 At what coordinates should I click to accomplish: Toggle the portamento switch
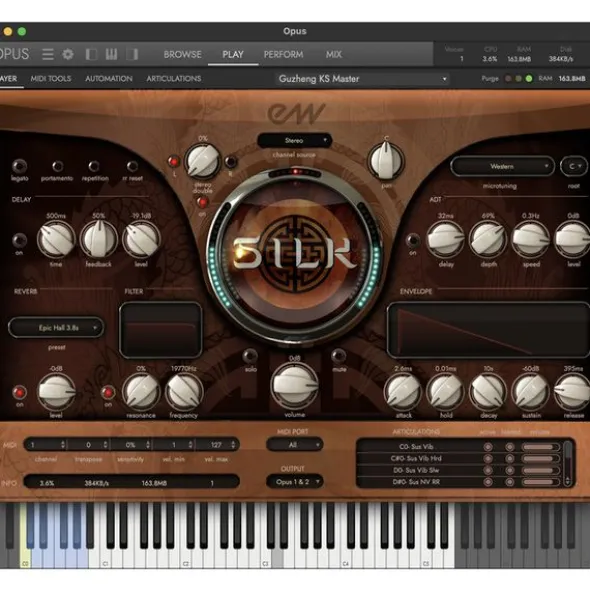click(x=57, y=166)
